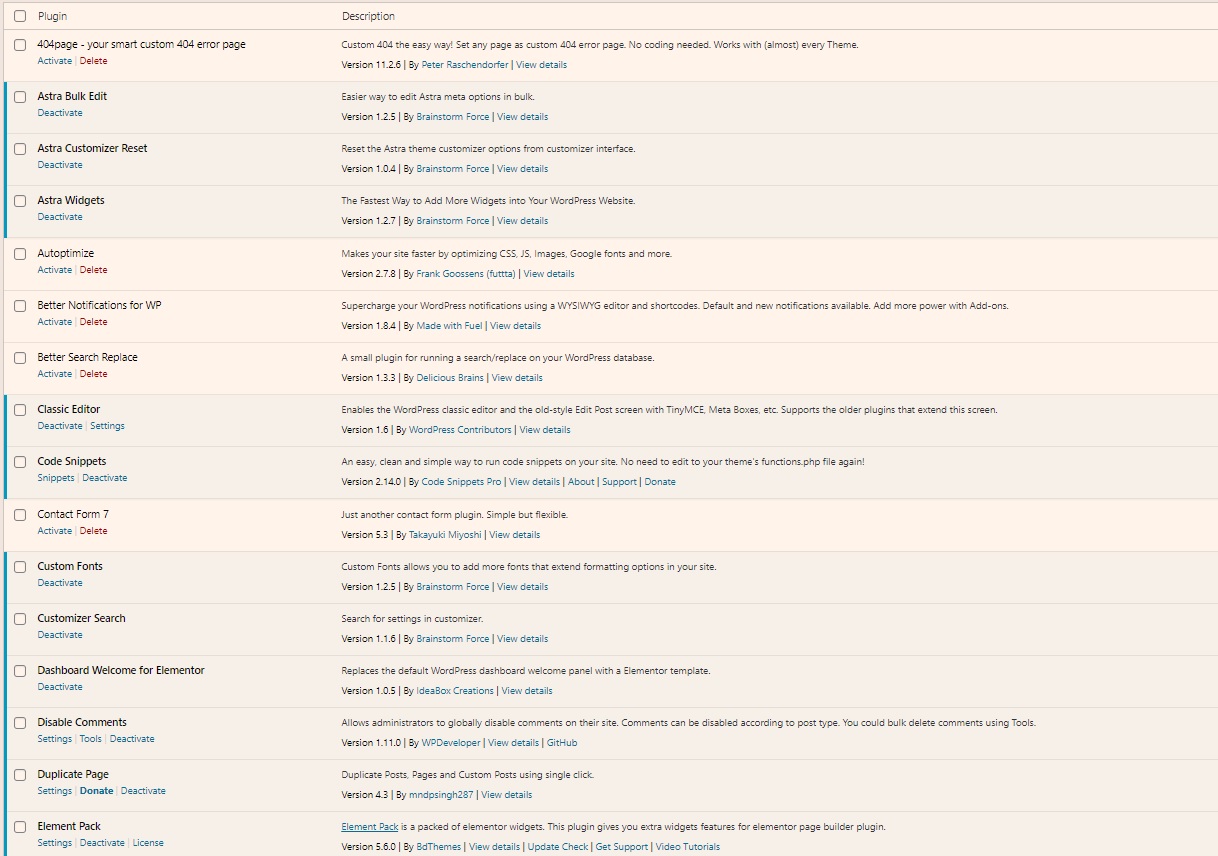Activate the Autoptimize plugin
This screenshot has width=1218, height=856.
(55, 270)
